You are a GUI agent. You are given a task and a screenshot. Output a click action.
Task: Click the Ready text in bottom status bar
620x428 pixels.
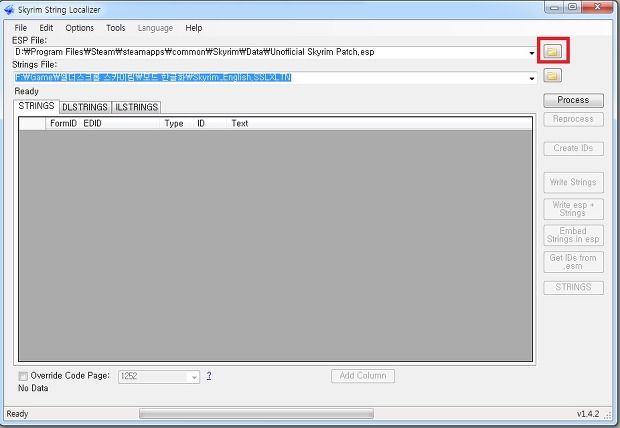tap(17, 414)
